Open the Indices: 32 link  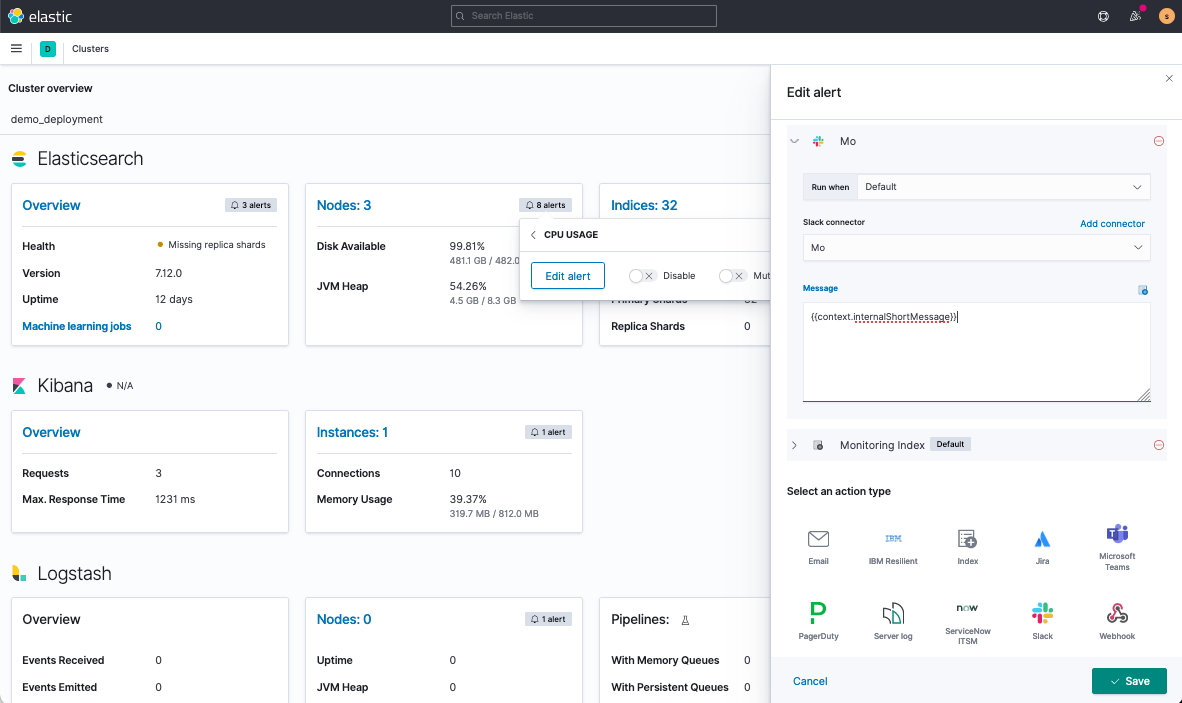[x=644, y=206]
